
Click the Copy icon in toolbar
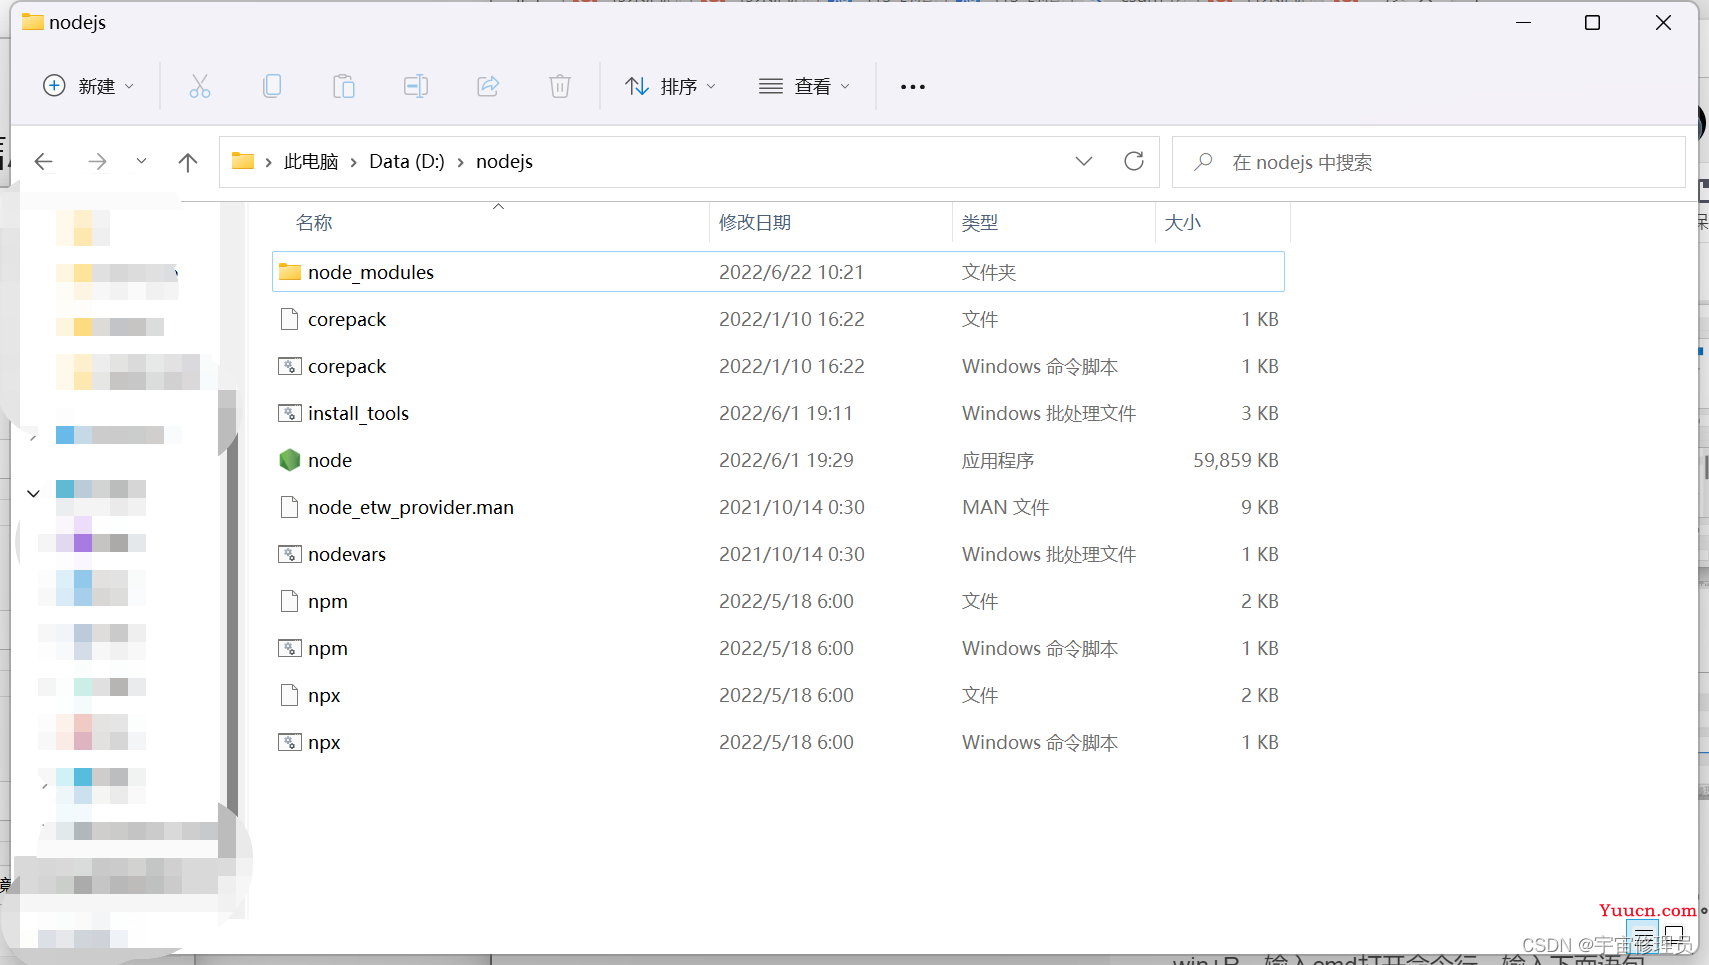click(x=272, y=87)
